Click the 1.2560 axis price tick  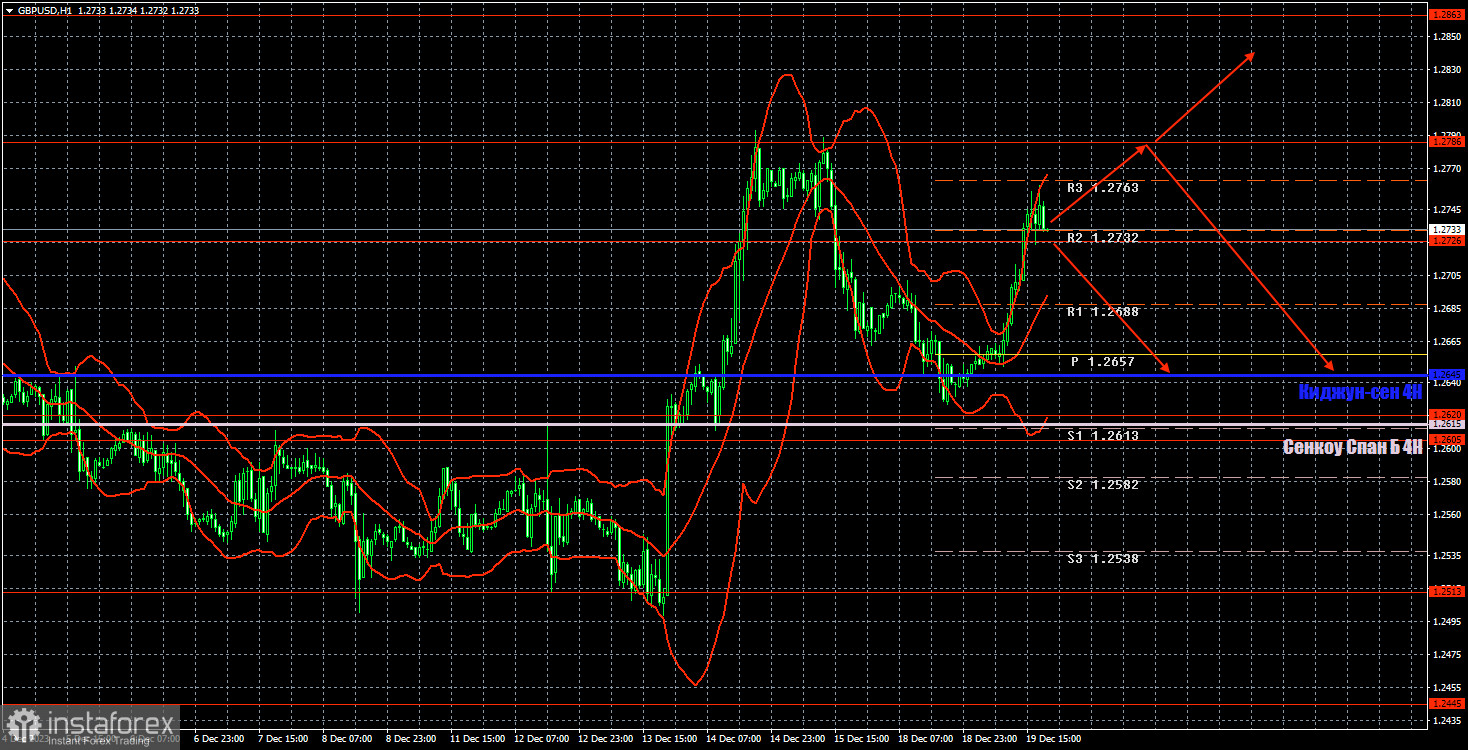pos(1447,514)
